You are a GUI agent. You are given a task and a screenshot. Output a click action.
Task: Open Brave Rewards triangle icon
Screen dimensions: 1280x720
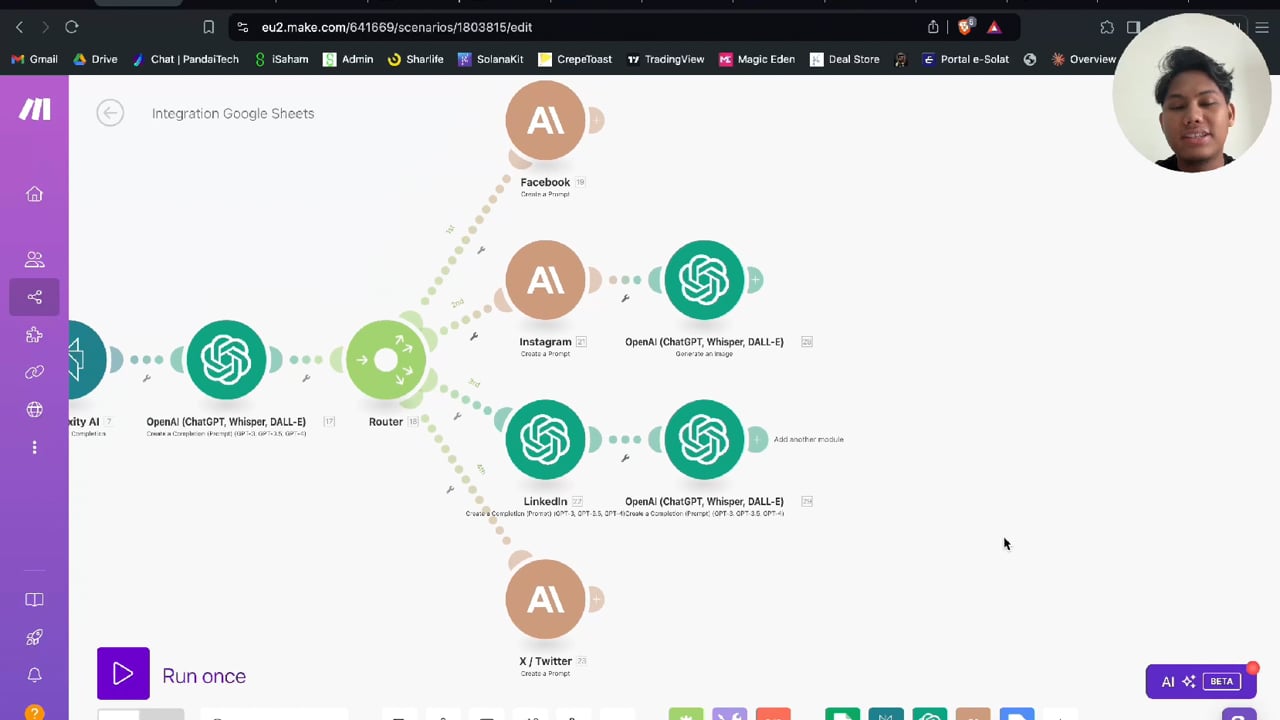point(994,27)
